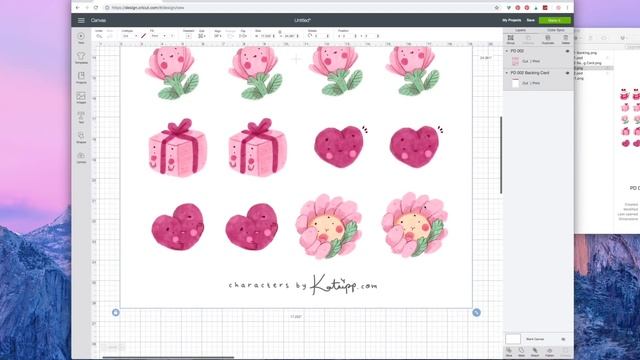Screen dimensions: 640x360
Task: Collapse the PD 002 Backing Card group
Action: [507, 73]
